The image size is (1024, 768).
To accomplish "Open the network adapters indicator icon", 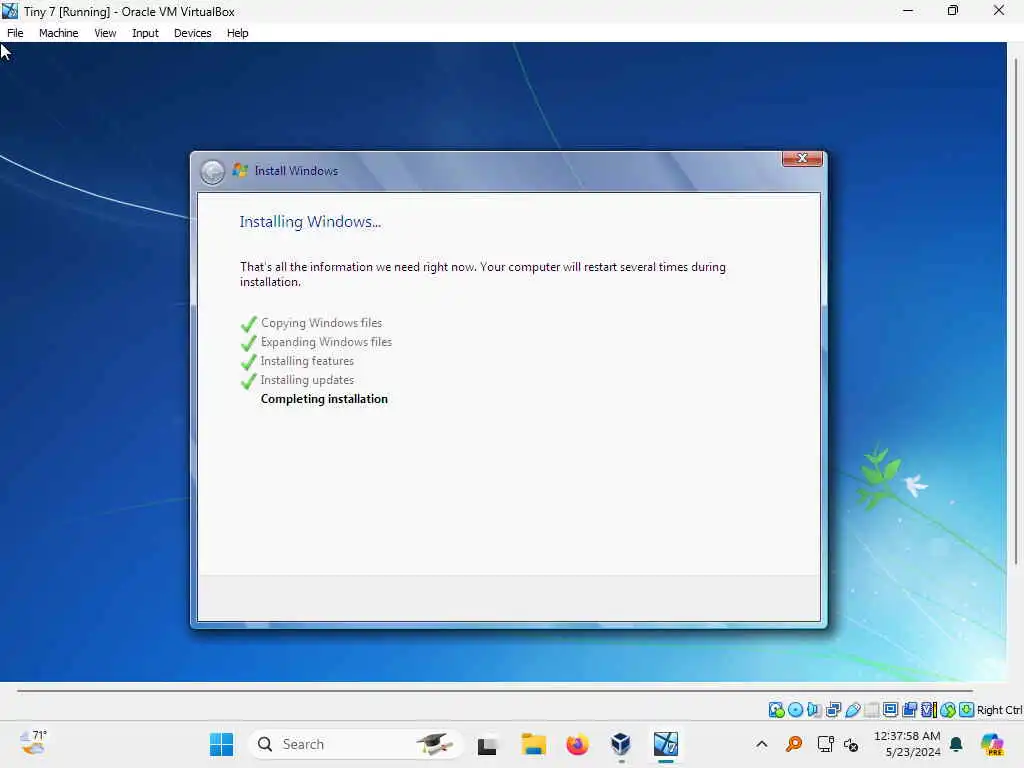I will click(833, 710).
